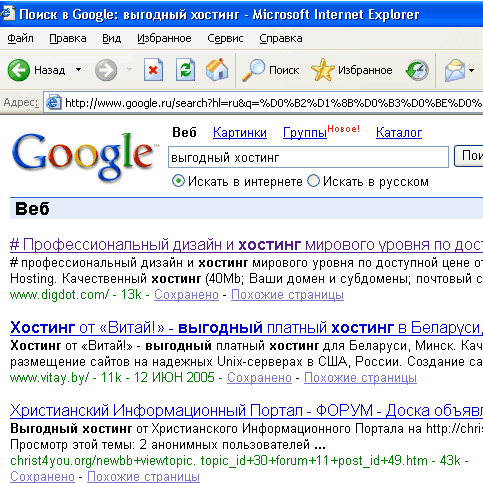Open the Файл menu
This screenshot has height=483, width=483.
20,38
